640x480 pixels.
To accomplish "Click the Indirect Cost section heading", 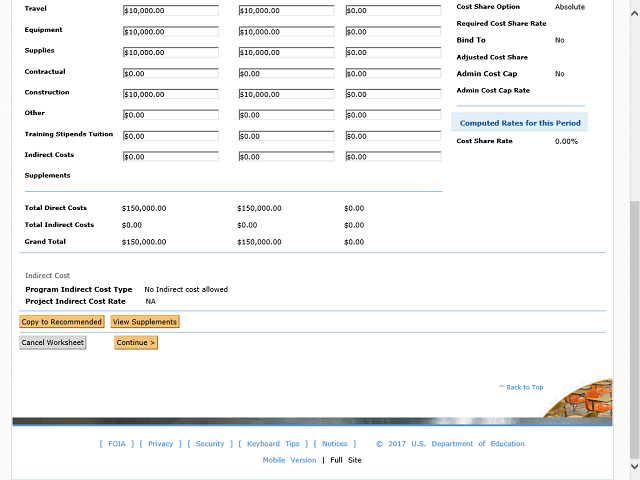I will pyautogui.click(x=47, y=276).
